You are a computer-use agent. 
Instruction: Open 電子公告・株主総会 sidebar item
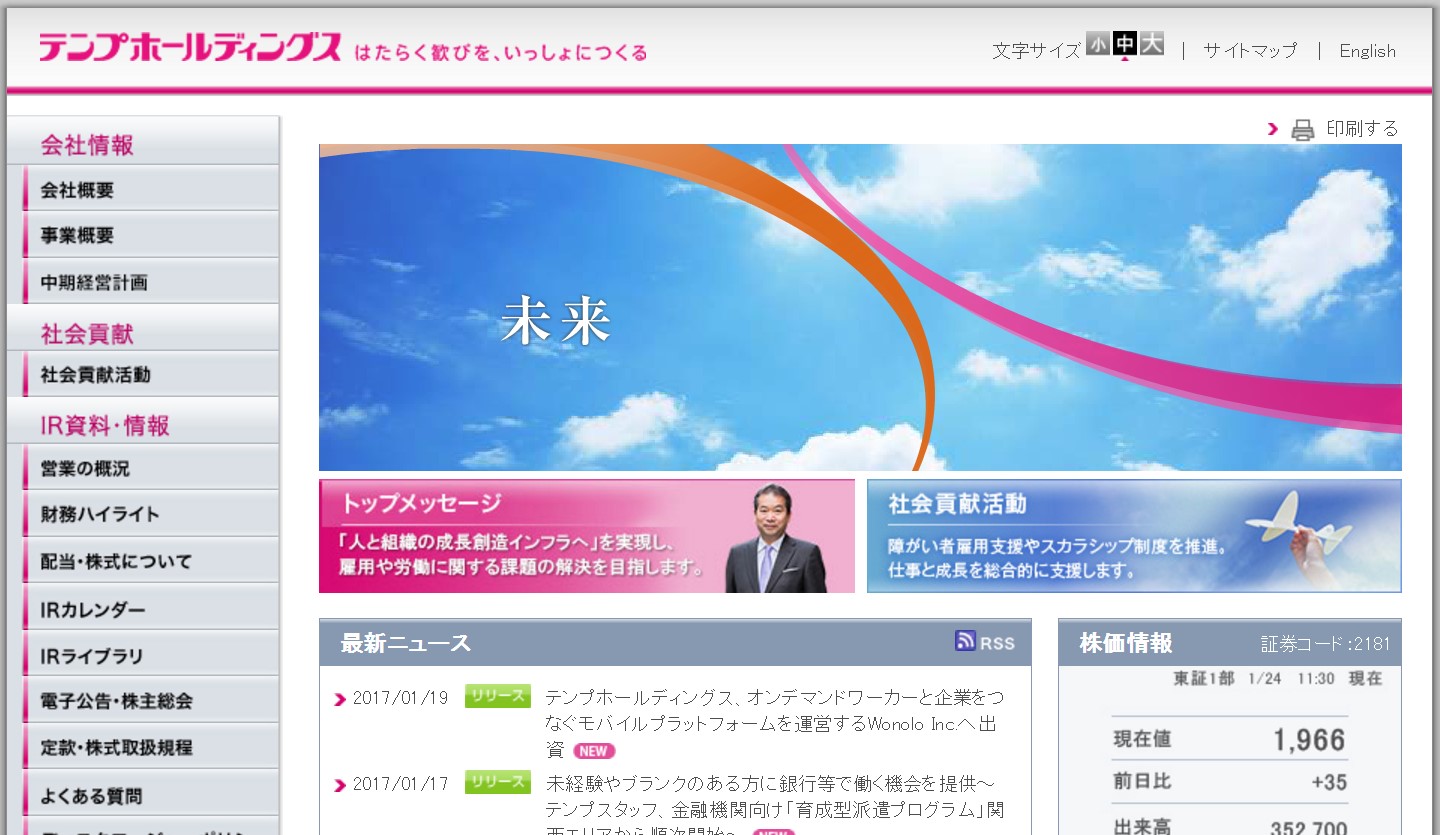tap(150, 701)
